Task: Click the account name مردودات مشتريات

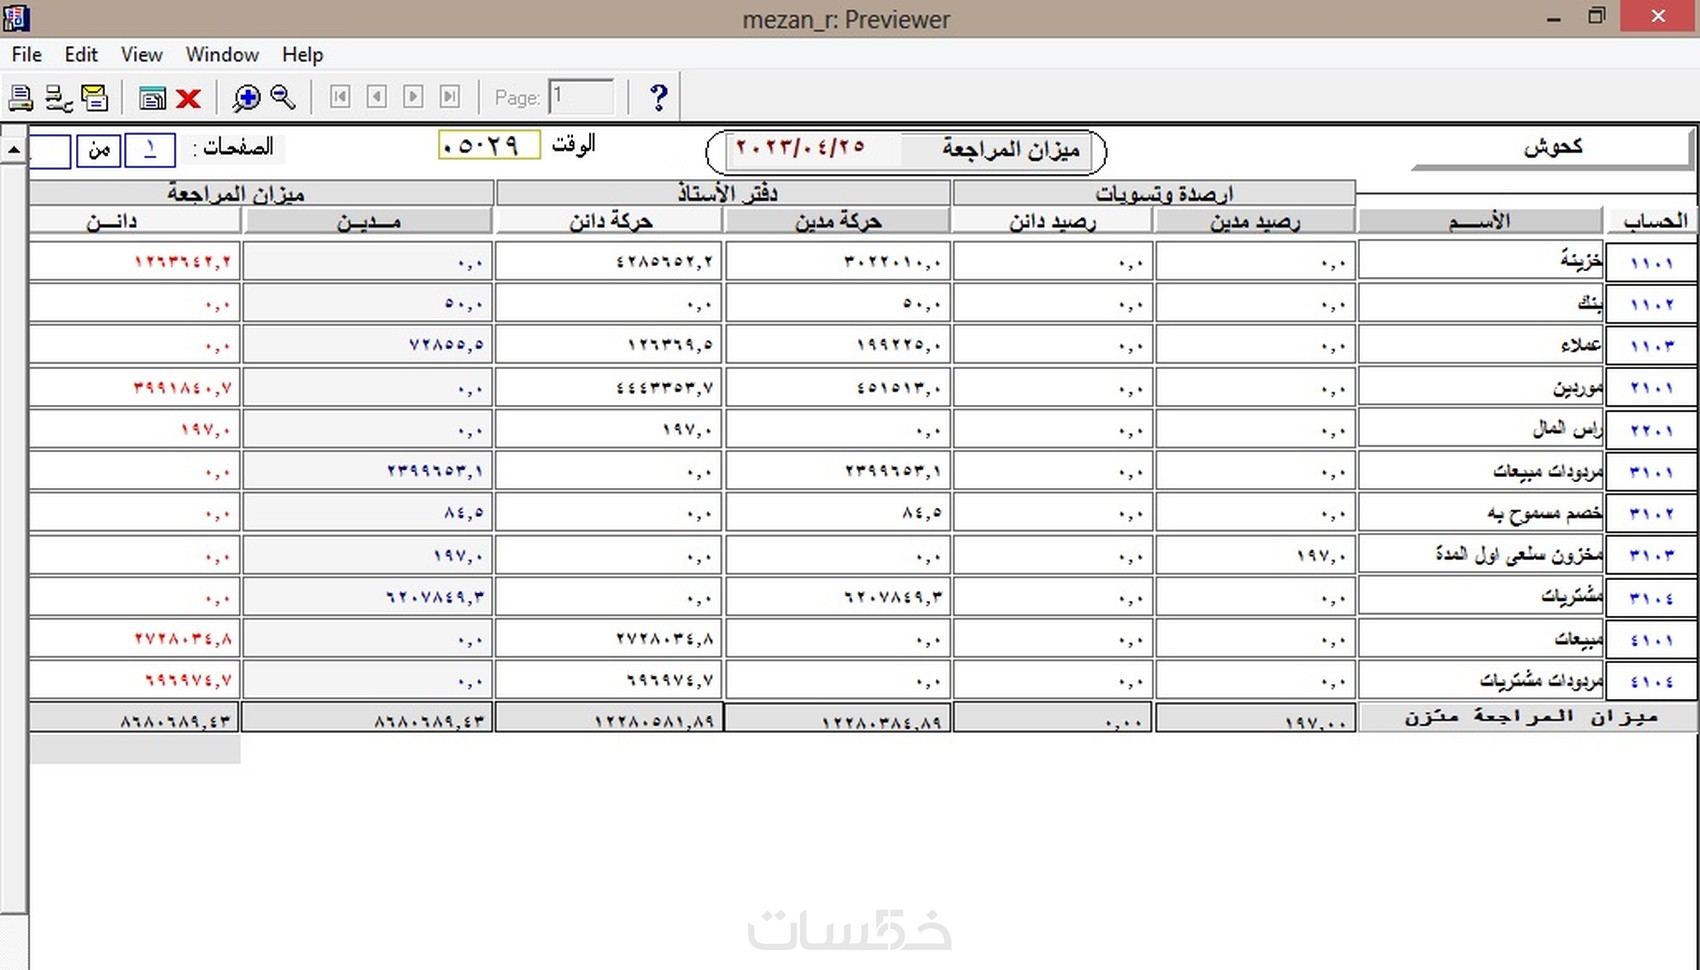Action: pos(1541,681)
